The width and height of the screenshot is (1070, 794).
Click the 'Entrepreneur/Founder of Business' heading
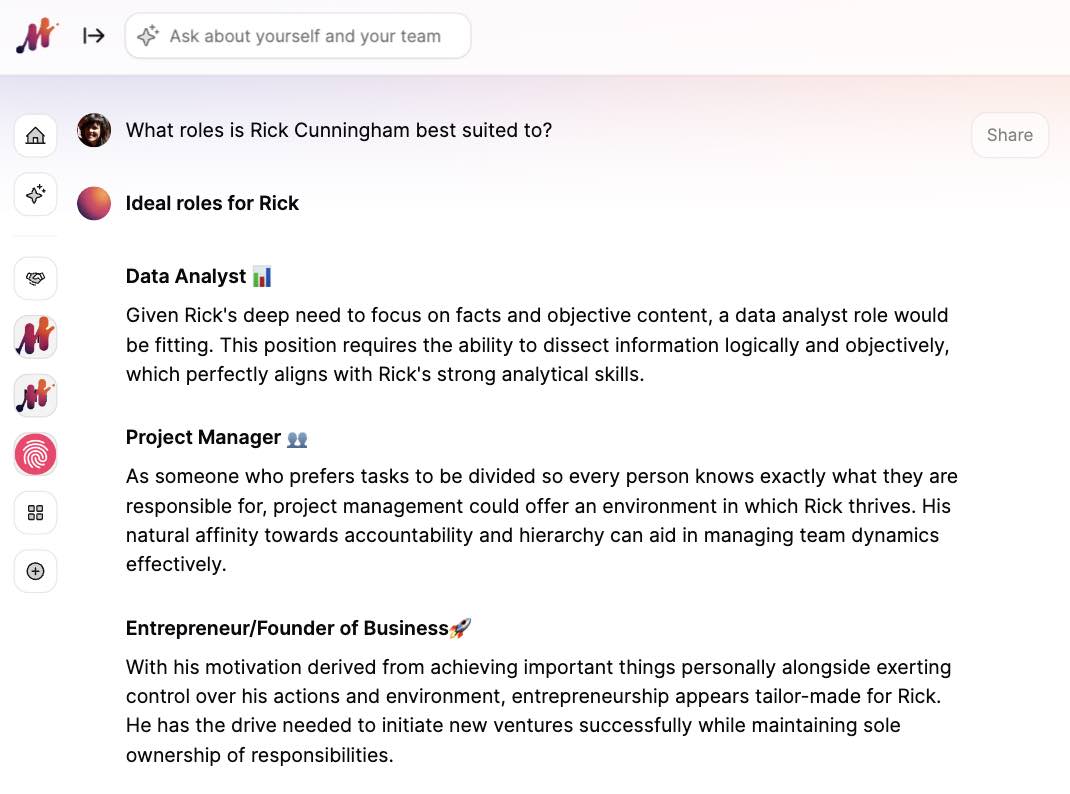point(287,628)
